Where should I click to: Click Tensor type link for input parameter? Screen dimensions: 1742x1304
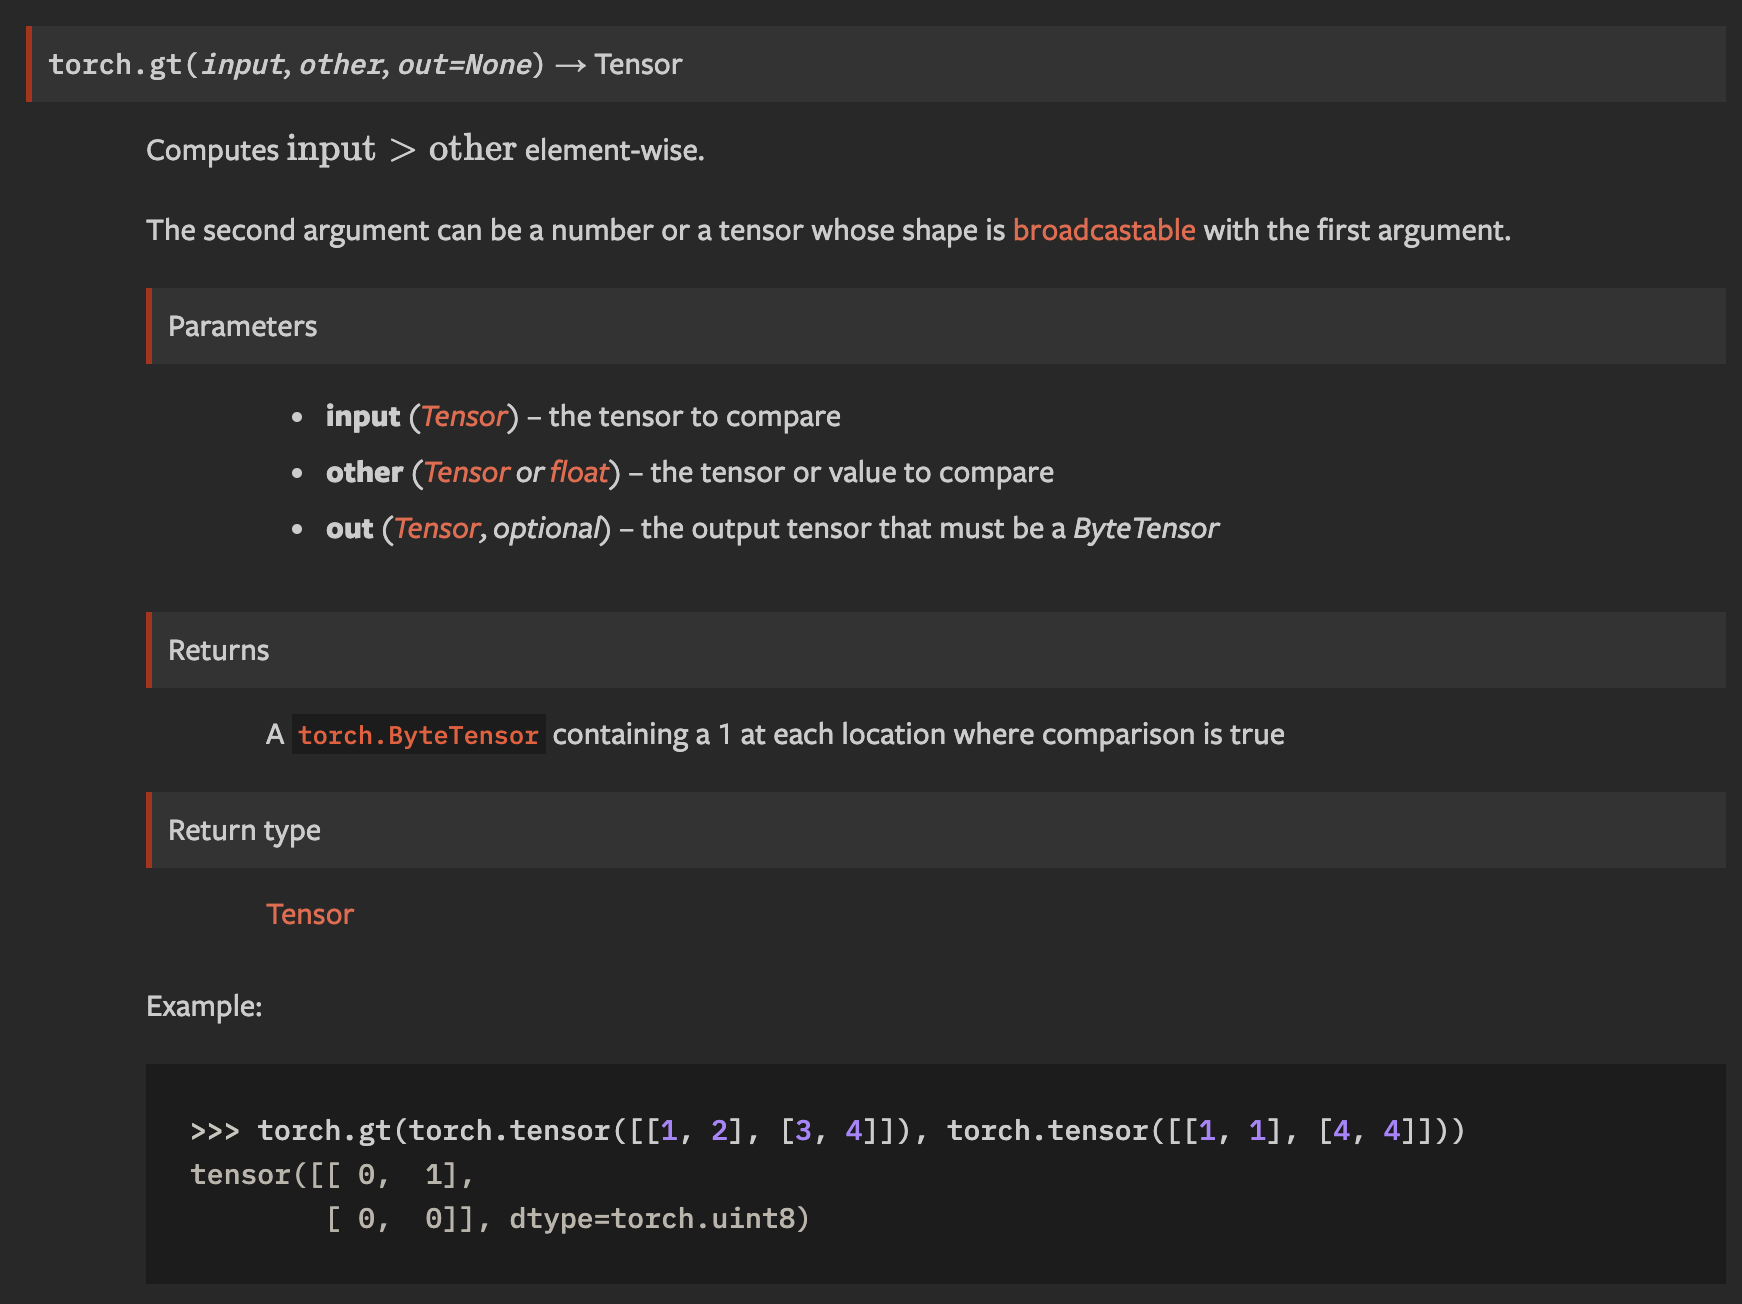tap(464, 416)
